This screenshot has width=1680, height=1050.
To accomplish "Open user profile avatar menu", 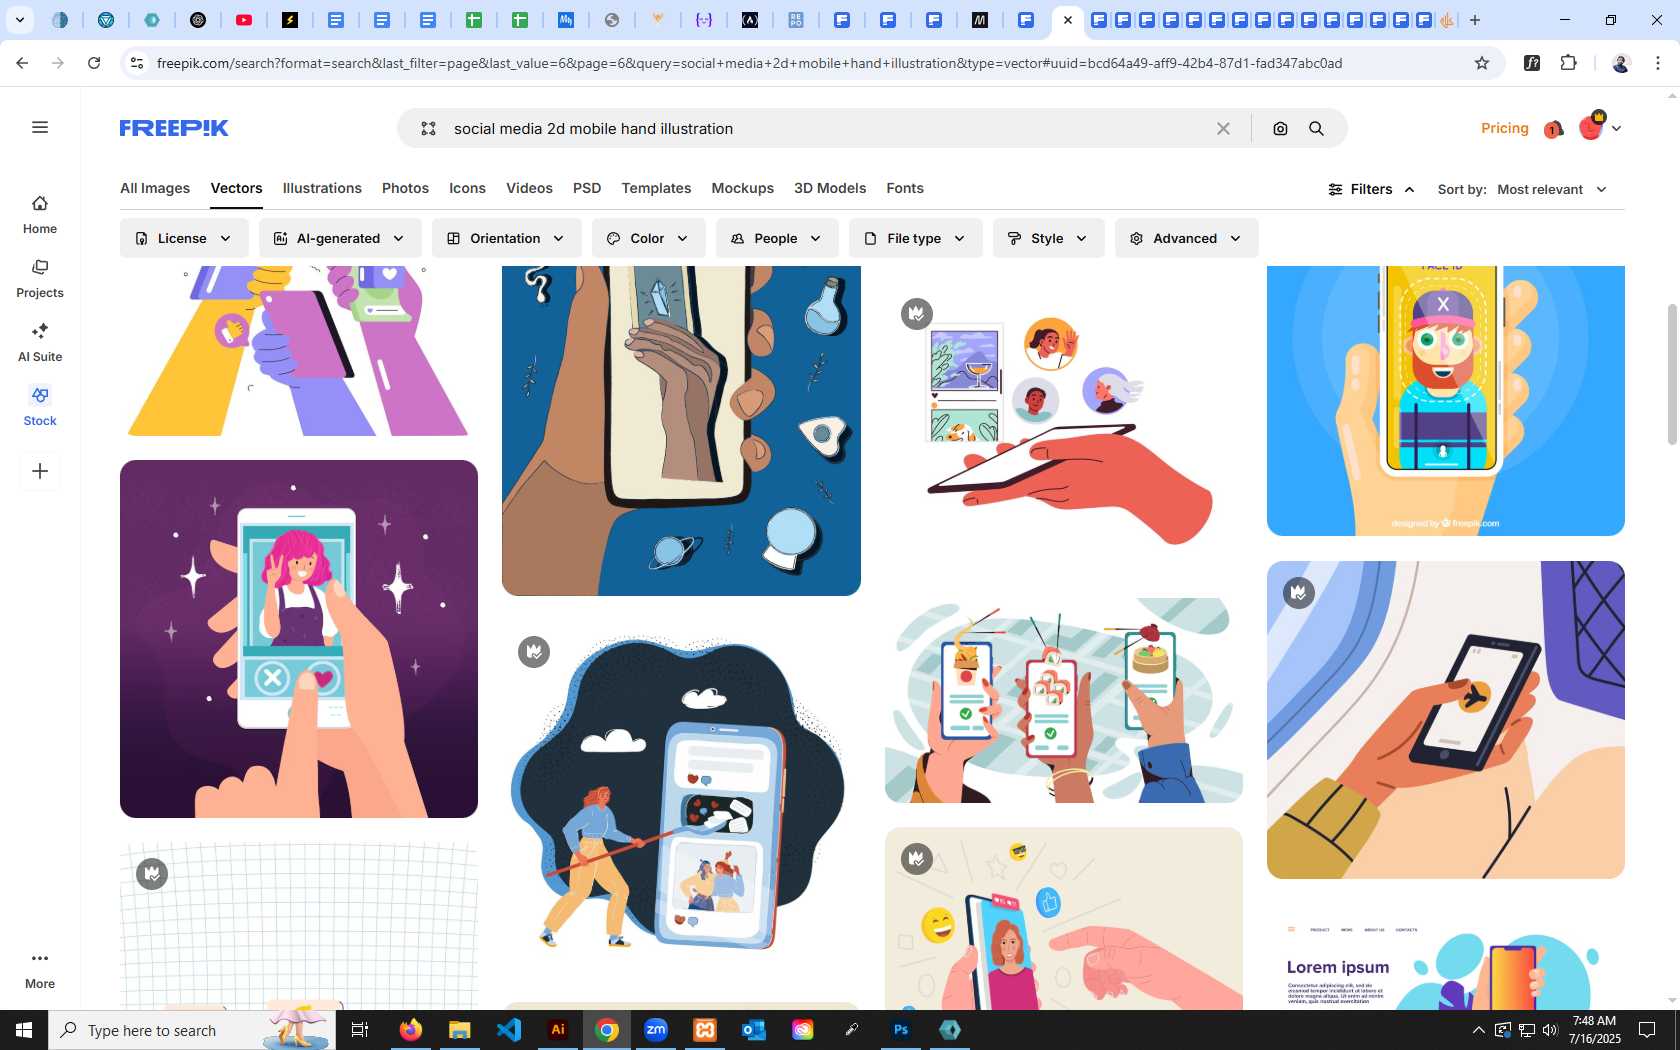I will (1599, 127).
